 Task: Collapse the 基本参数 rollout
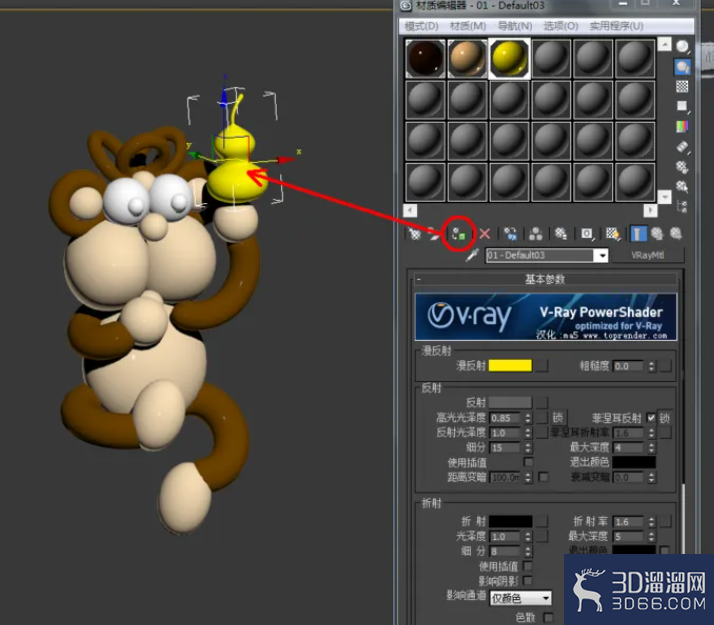coord(546,279)
